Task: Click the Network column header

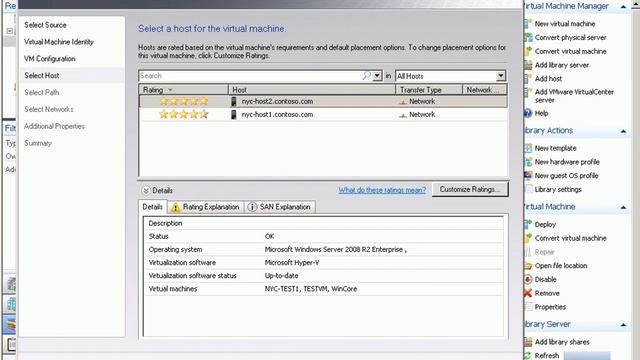Action: coord(485,89)
